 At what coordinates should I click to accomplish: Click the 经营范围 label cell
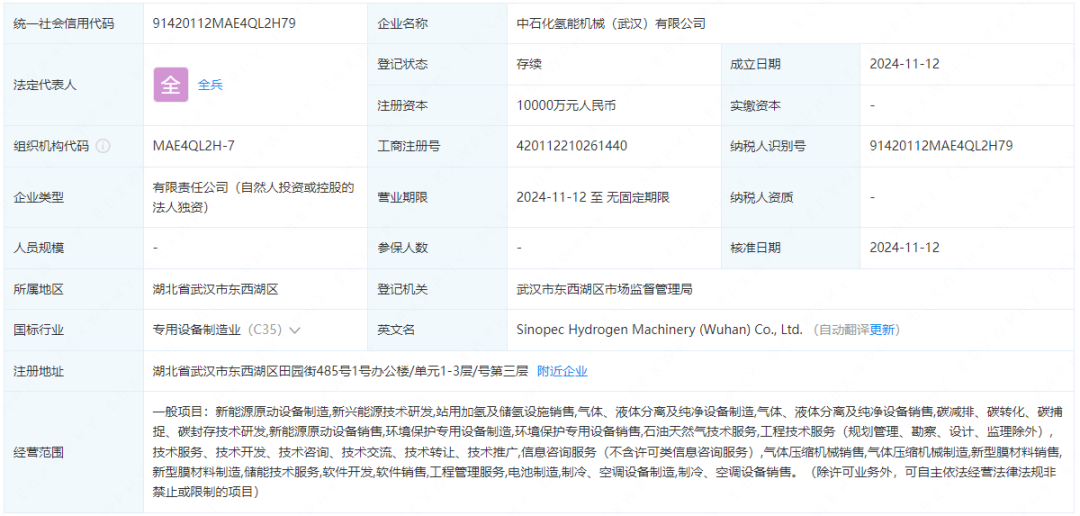pyautogui.click(x=74, y=453)
